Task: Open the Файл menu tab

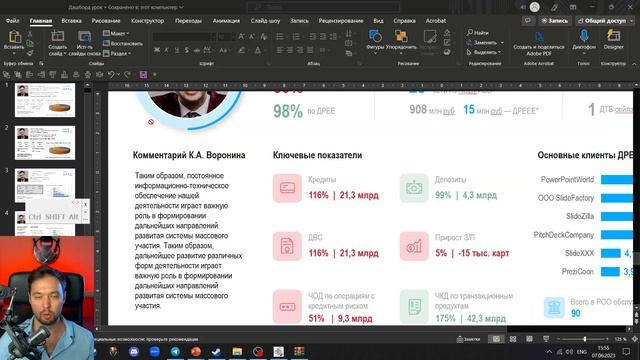Action: point(13,20)
